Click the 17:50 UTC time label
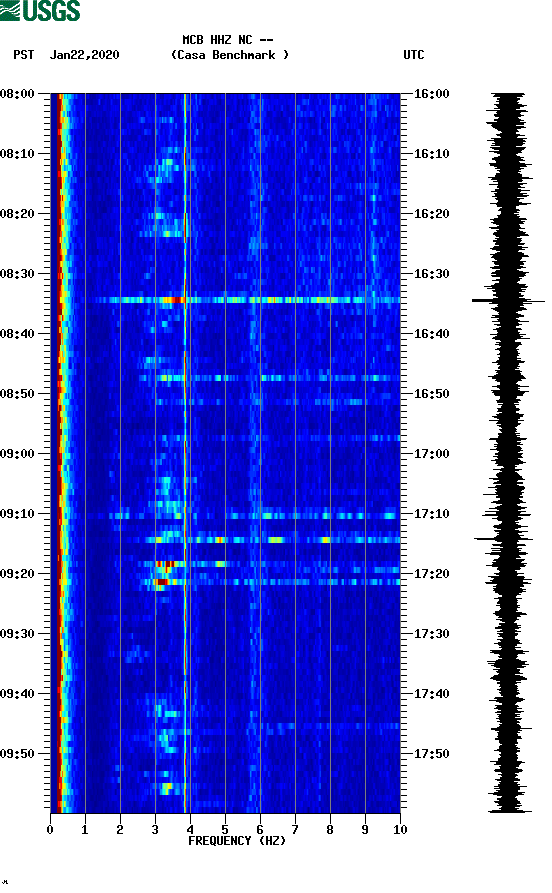Screen dimensions: 552x893 (x=431, y=753)
